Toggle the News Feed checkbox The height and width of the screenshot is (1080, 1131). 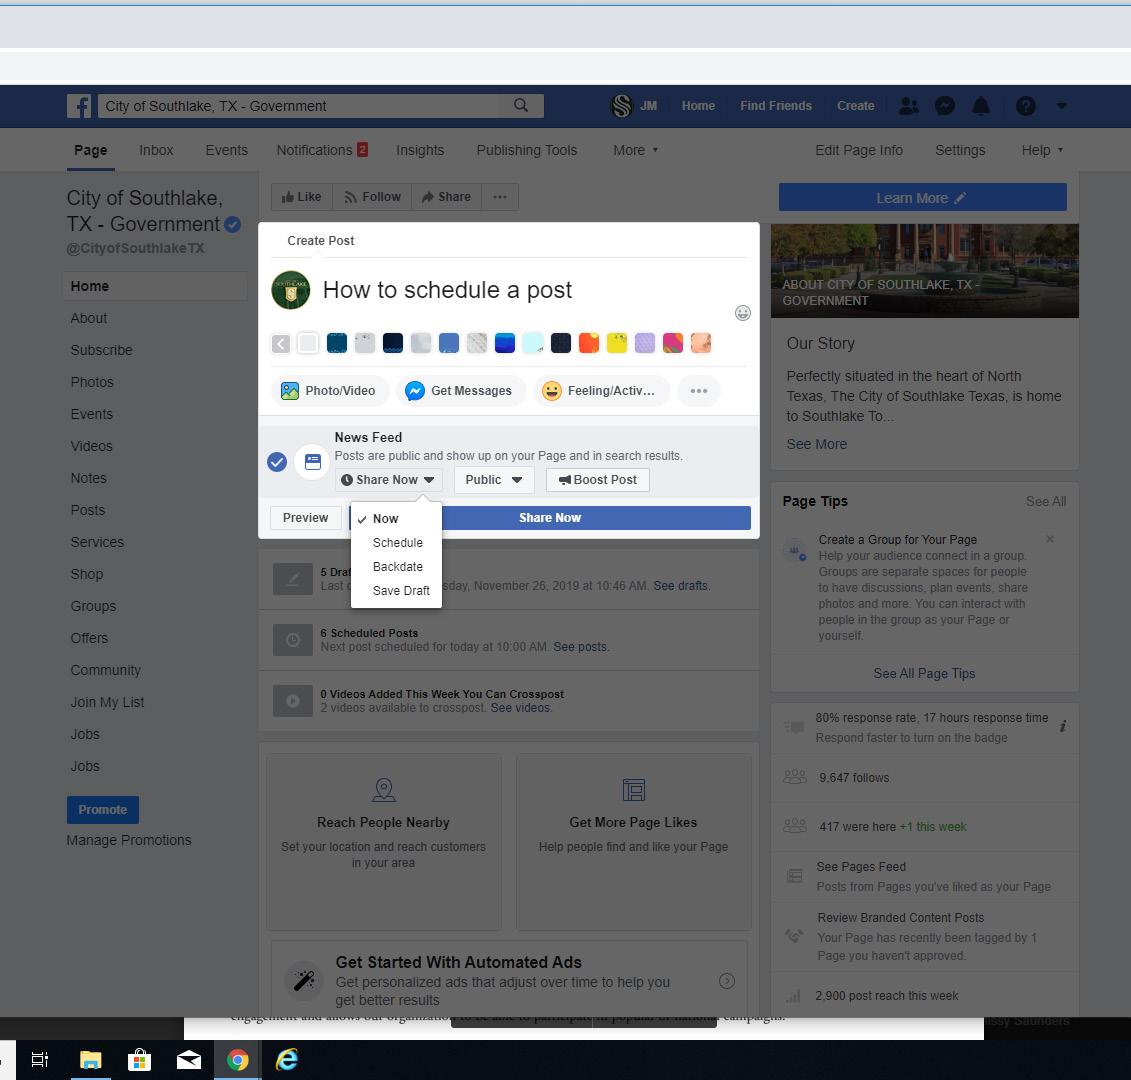pyautogui.click(x=277, y=462)
